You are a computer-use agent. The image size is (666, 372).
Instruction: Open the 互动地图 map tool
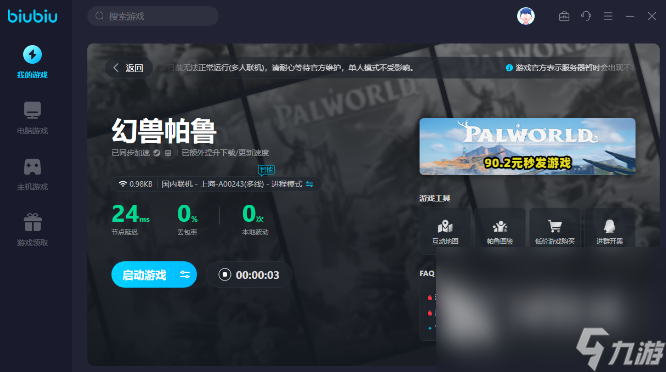click(x=445, y=230)
